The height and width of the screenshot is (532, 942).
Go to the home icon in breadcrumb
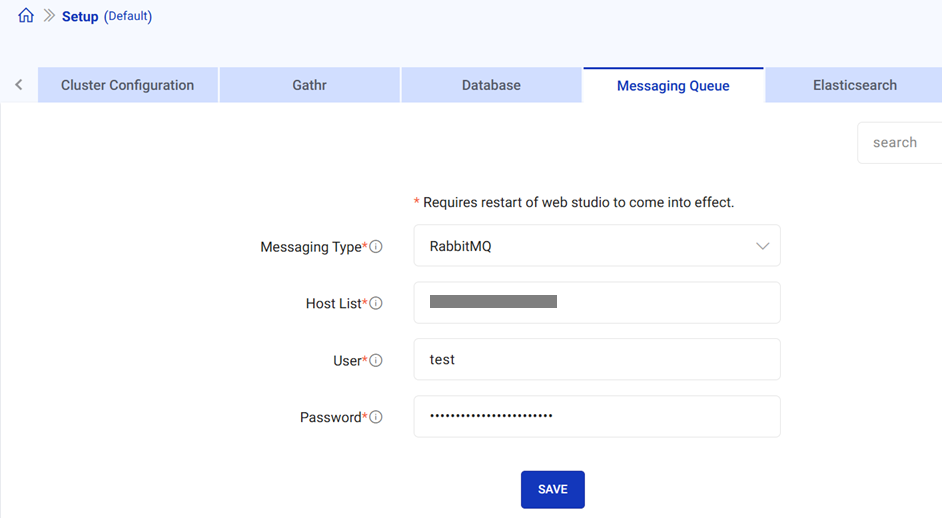click(26, 16)
